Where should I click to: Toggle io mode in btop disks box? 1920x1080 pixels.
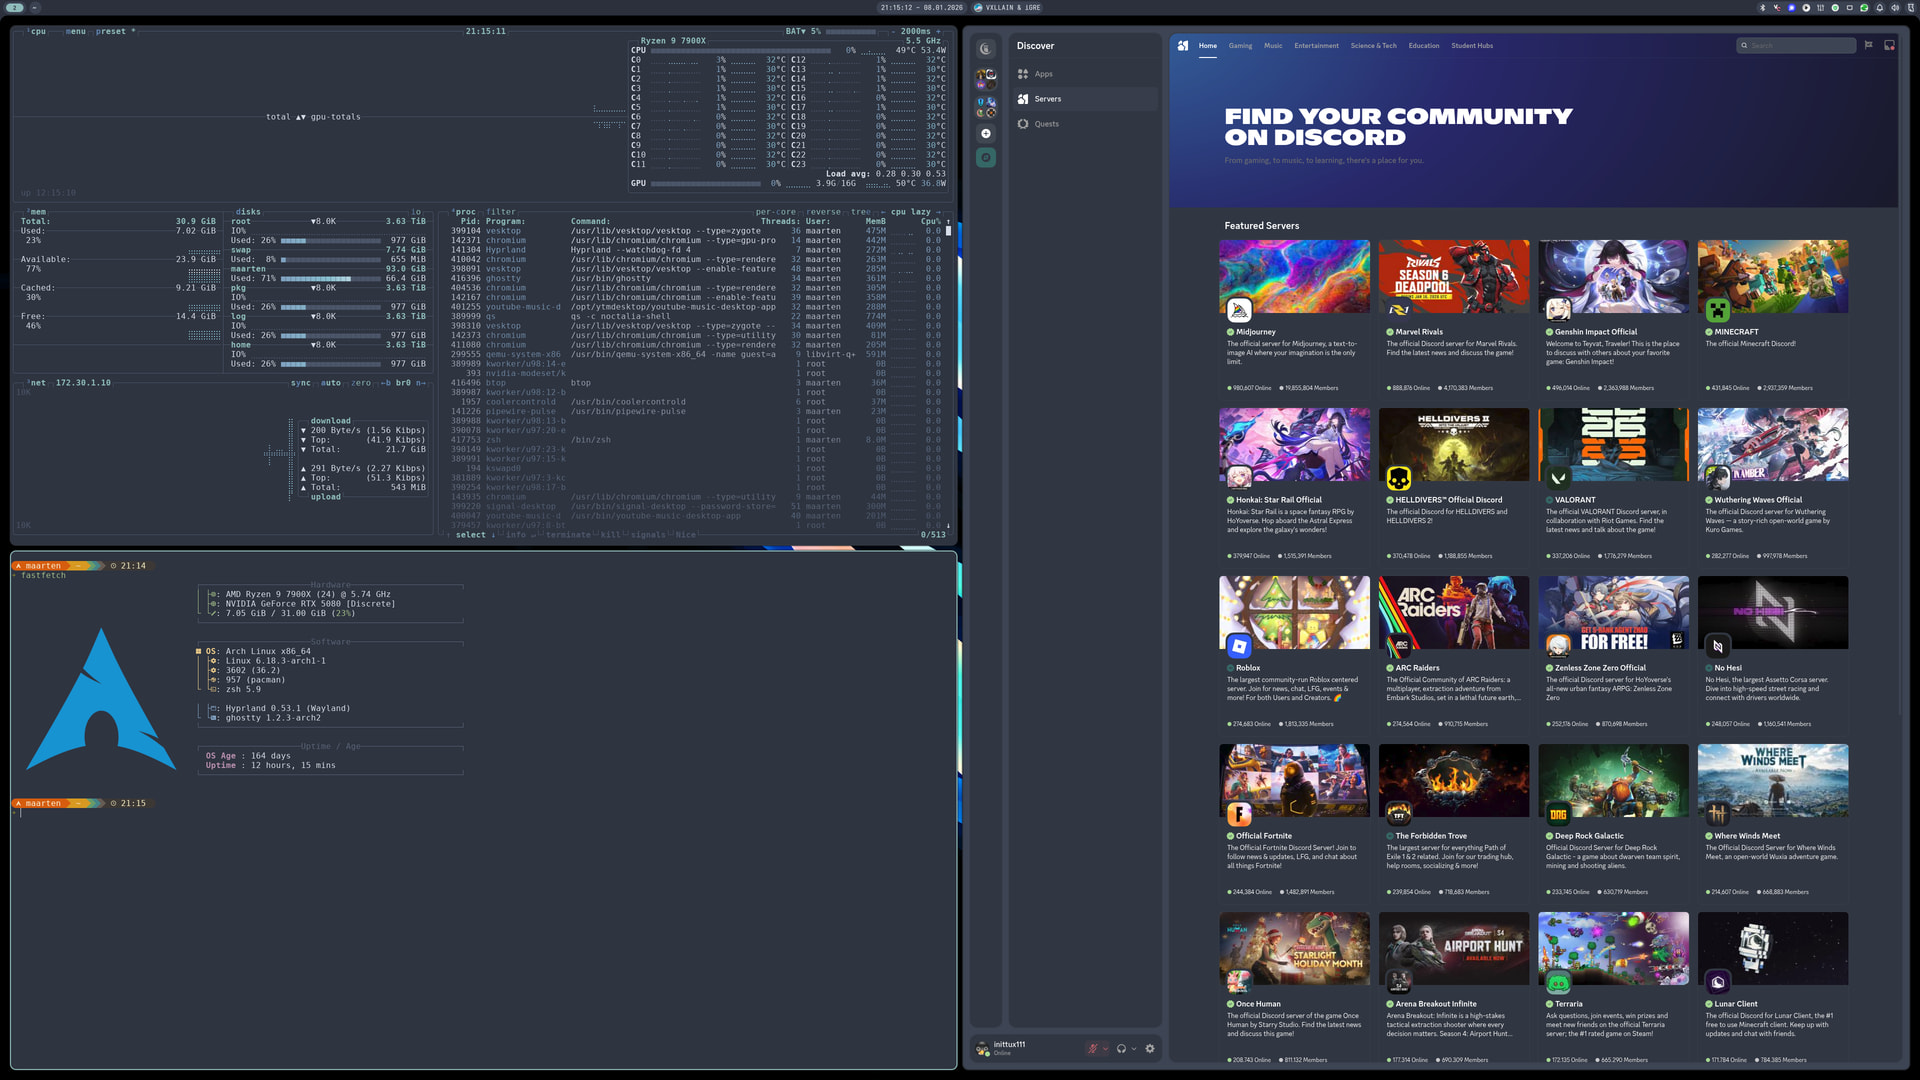pyautogui.click(x=416, y=212)
